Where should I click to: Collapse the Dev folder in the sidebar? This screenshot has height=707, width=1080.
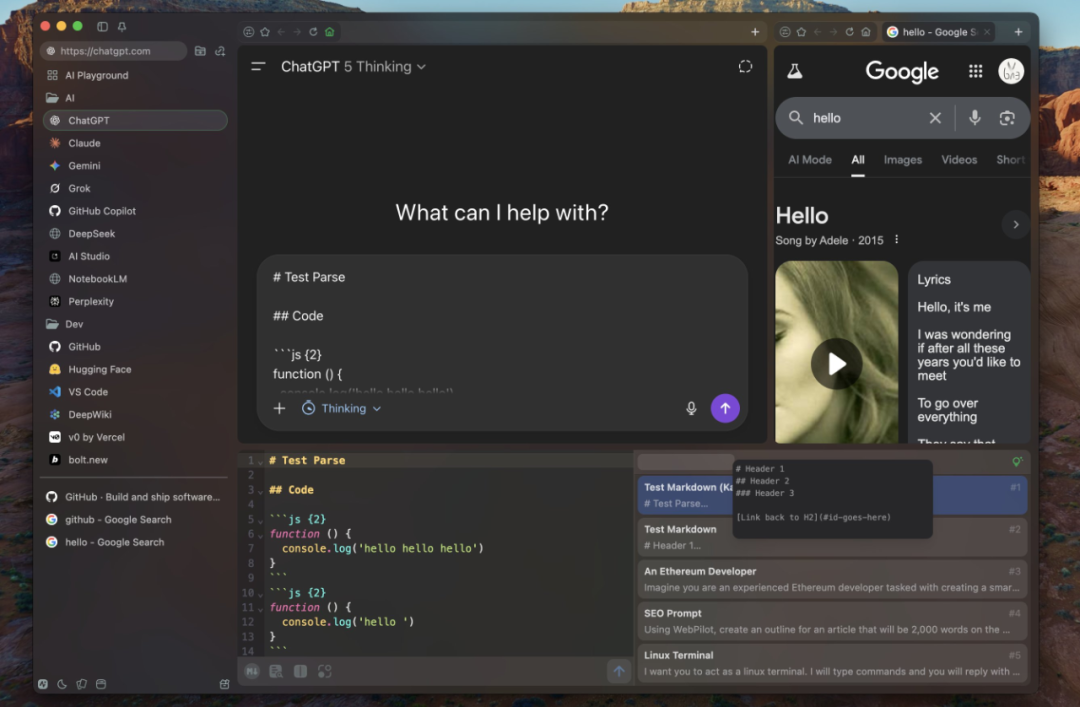[135, 324]
